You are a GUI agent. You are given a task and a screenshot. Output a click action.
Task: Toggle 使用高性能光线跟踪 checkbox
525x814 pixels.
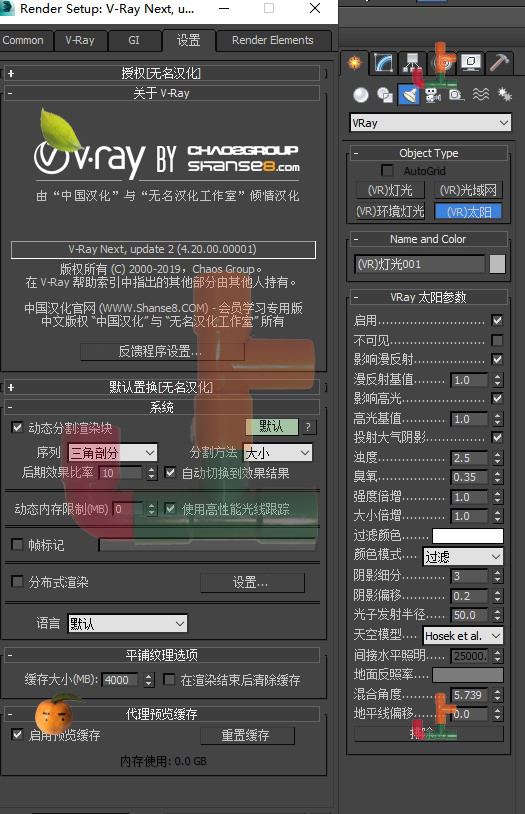coord(170,509)
